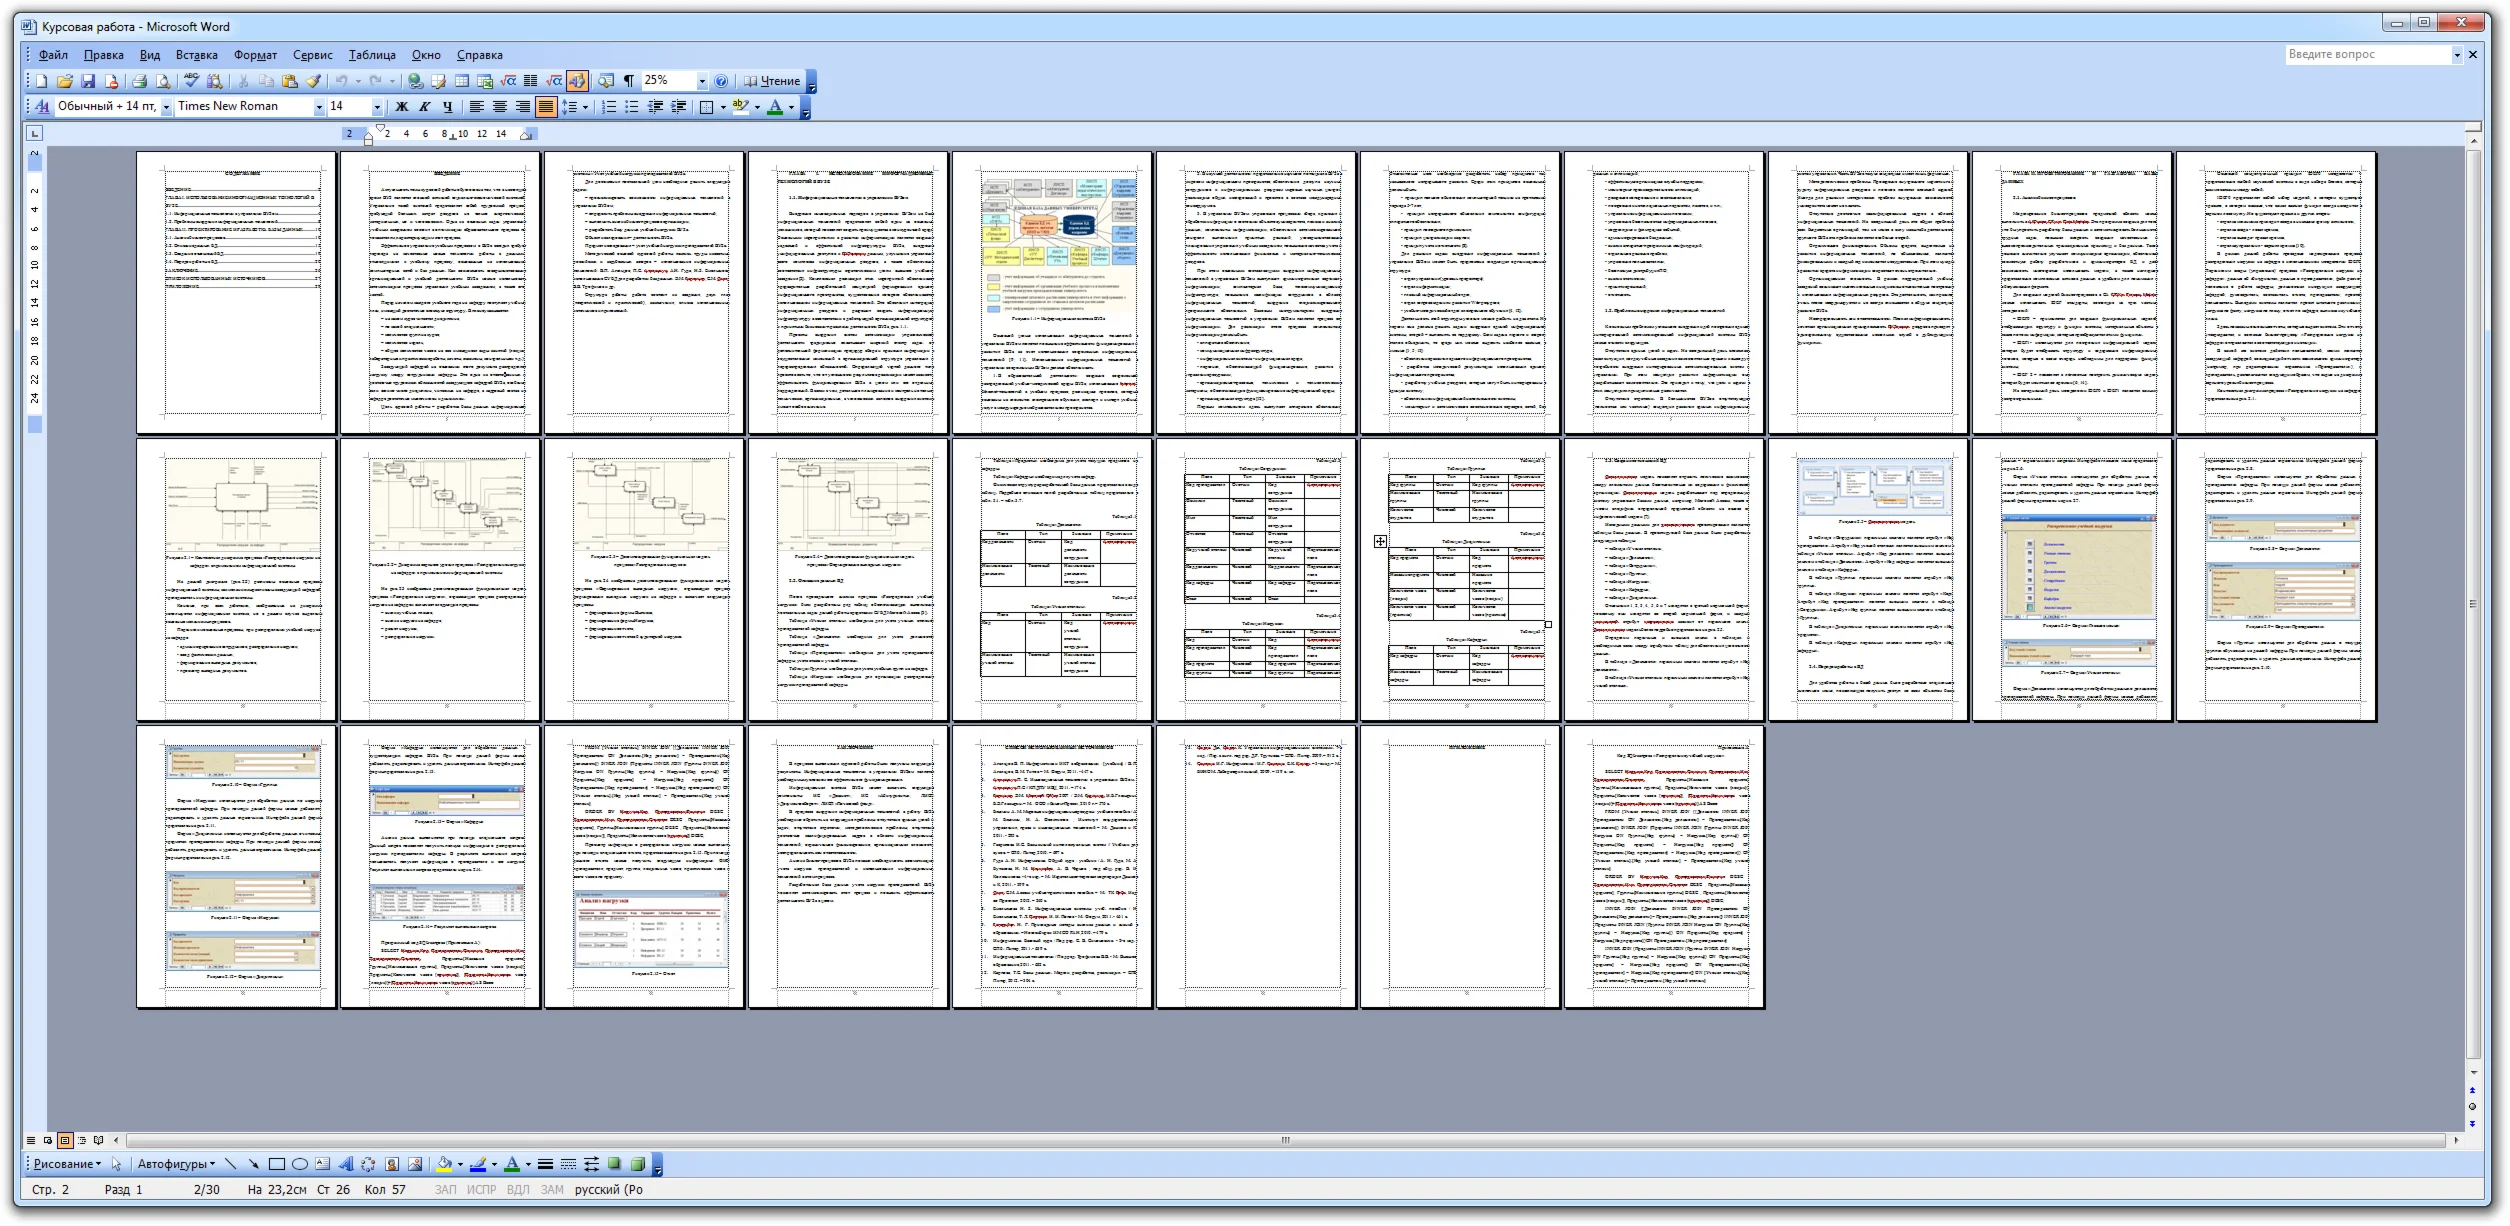2510x1226 pixels.
Task: Open Print Preview from toolbar
Action: point(163,81)
